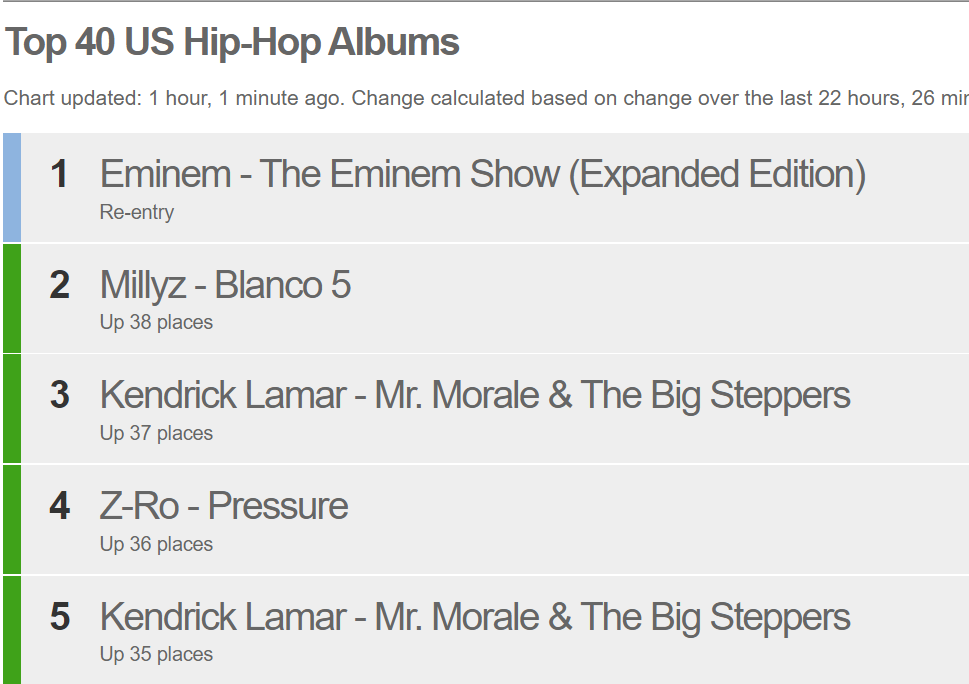Open the rank 3 Kendrick Lamar album title
Viewport: 969px width, 684px height.
coord(475,395)
